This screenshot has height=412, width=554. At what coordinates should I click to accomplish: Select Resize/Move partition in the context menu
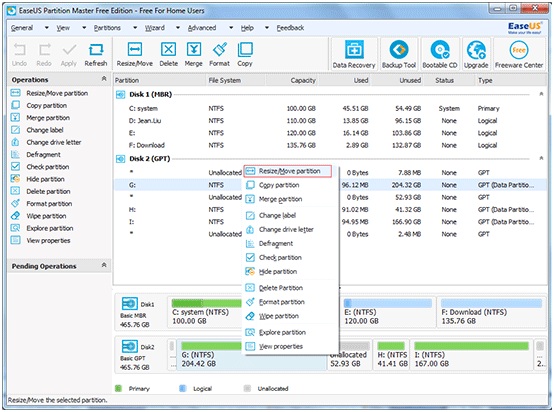click(x=288, y=171)
